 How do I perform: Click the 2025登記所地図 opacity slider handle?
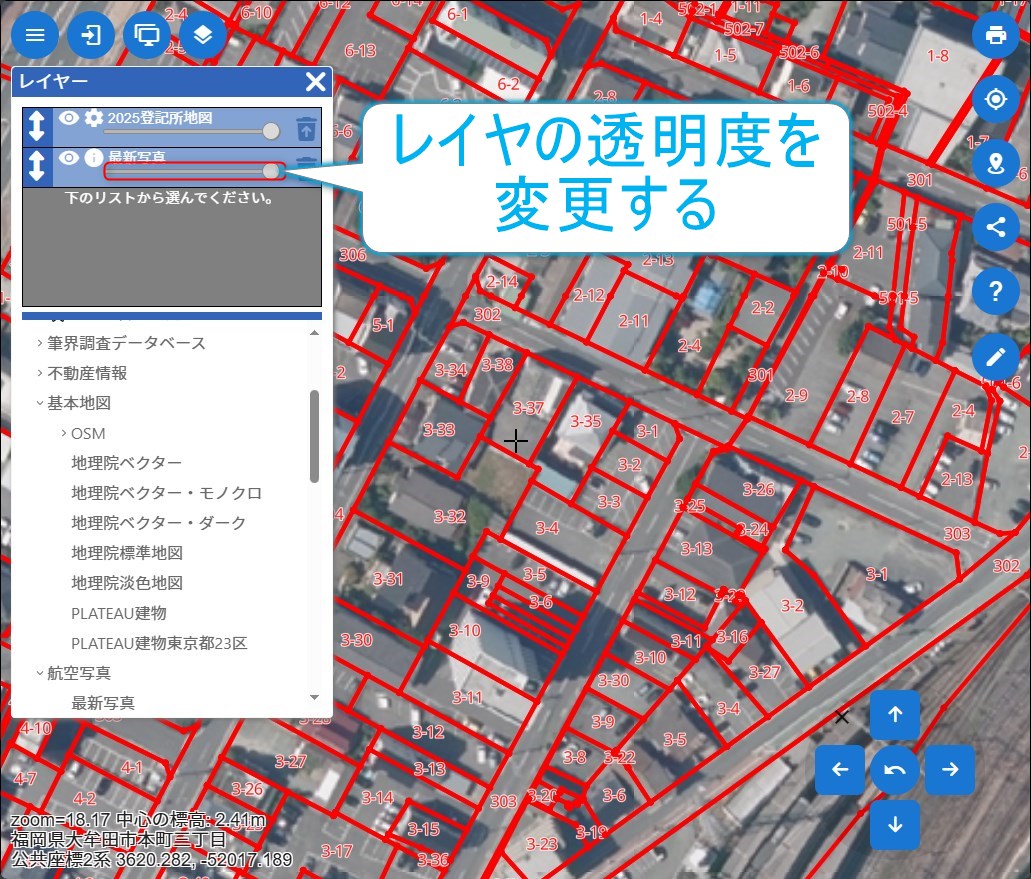pyautogui.click(x=270, y=132)
